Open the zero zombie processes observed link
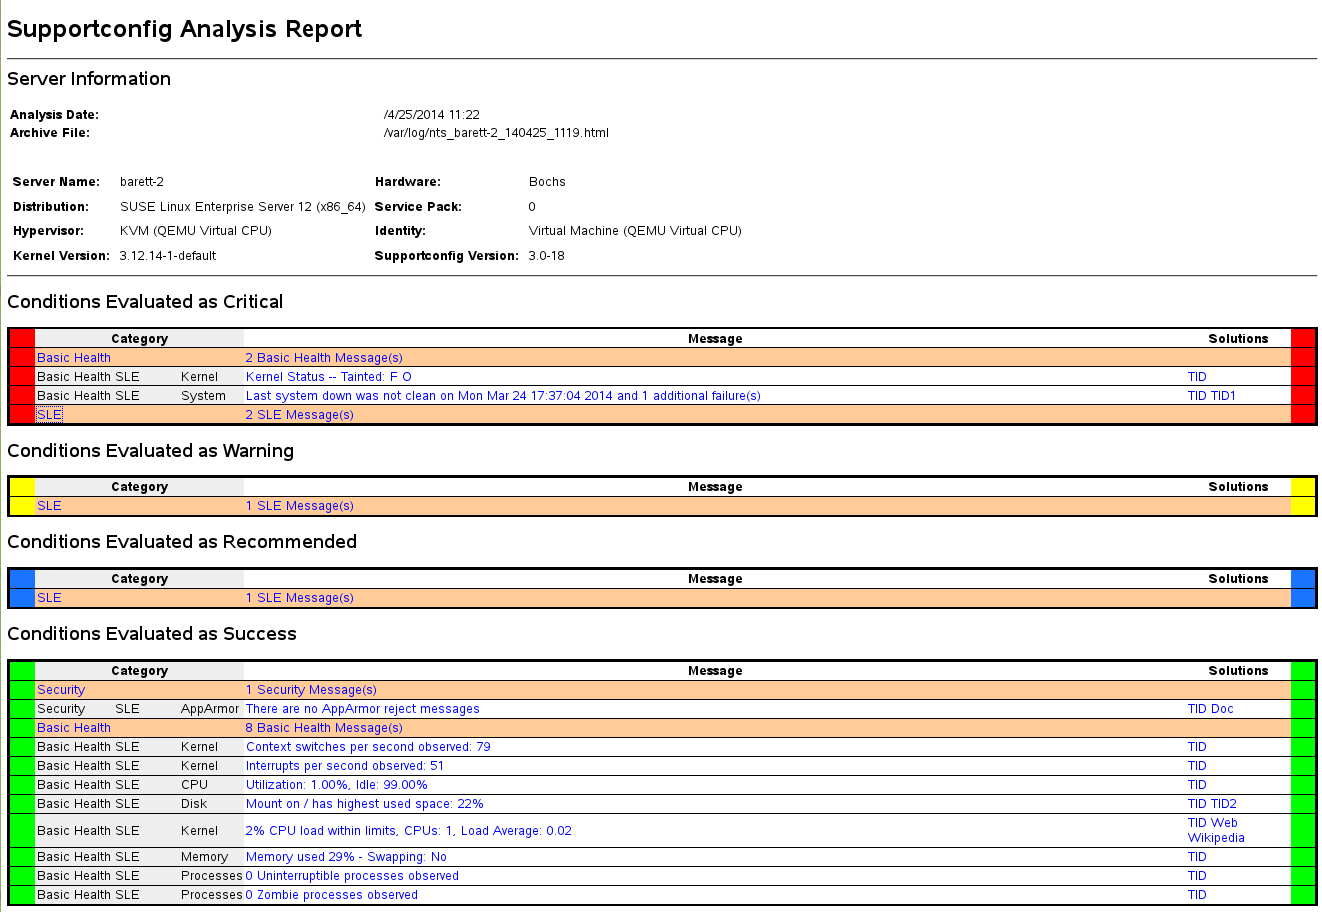The height and width of the screenshot is (912, 1322). tap(332, 894)
